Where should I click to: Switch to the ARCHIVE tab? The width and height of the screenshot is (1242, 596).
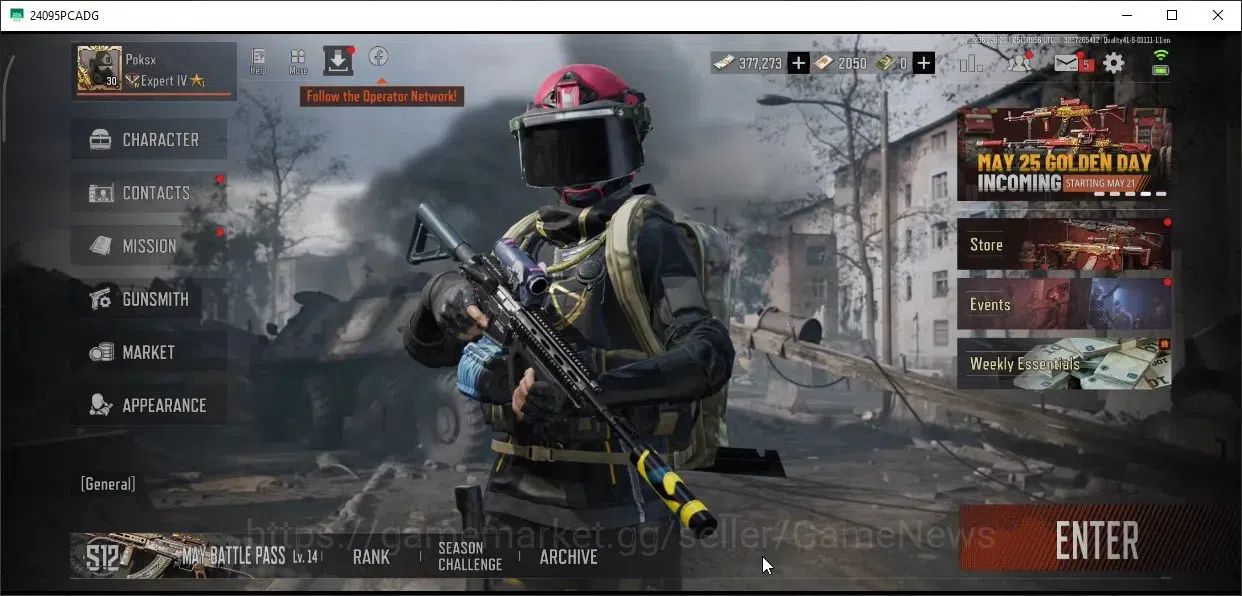(568, 557)
